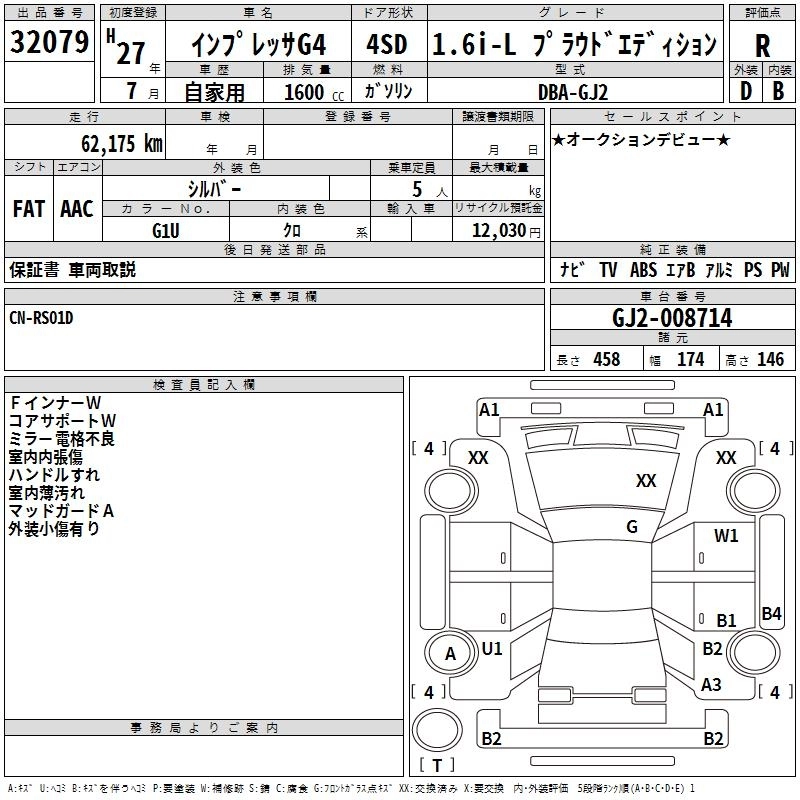Select the G mark on the windshield
800x800 pixels.
[631, 527]
